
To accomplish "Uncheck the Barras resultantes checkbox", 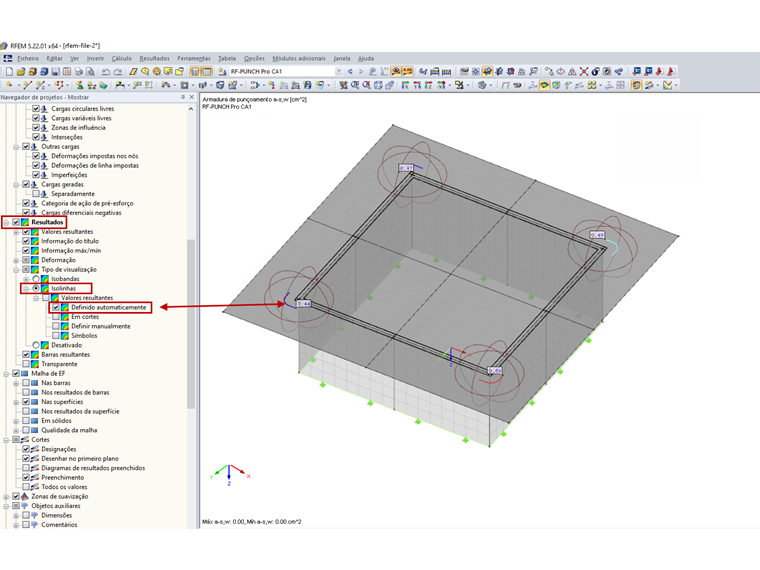I will 26,354.
